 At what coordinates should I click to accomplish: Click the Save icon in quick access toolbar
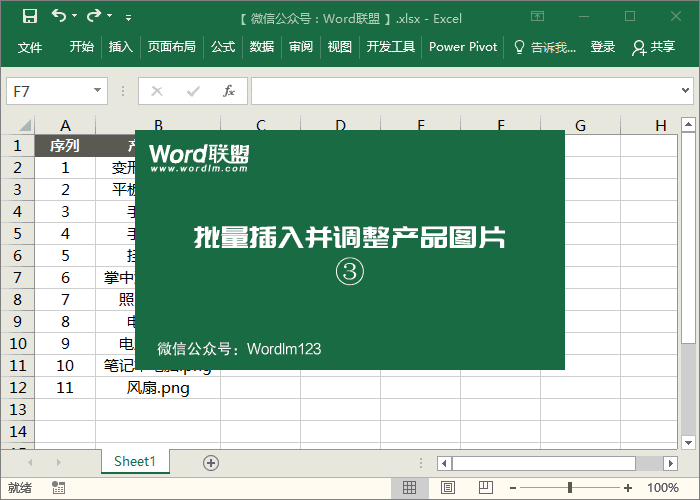click(30, 17)
